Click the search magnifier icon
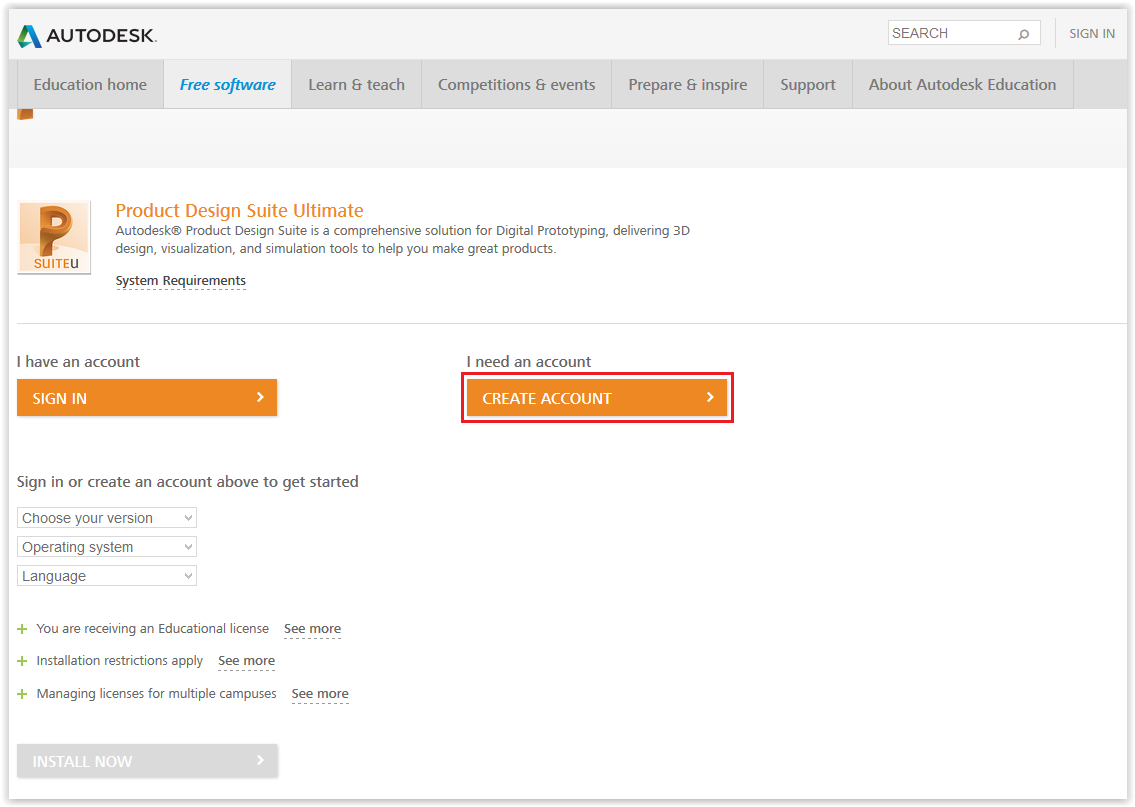1135x807 pixels. (x=1024, y=34)
